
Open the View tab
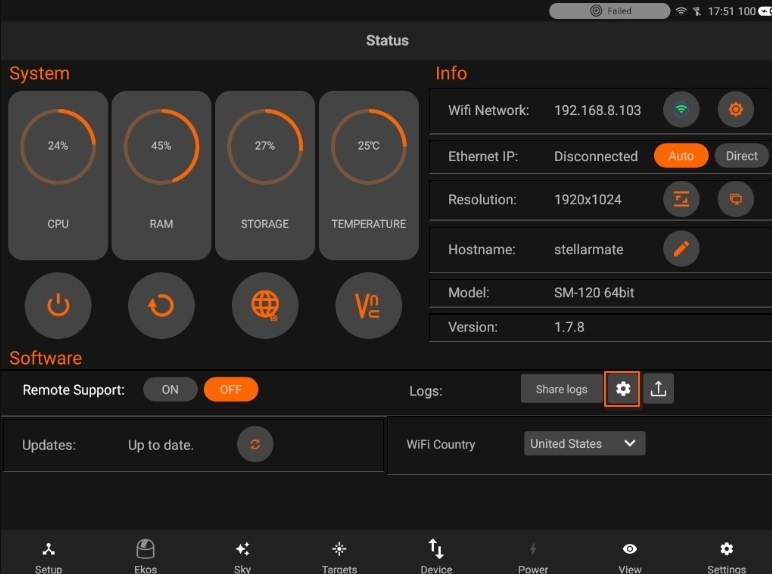click(x=630, y=557)
